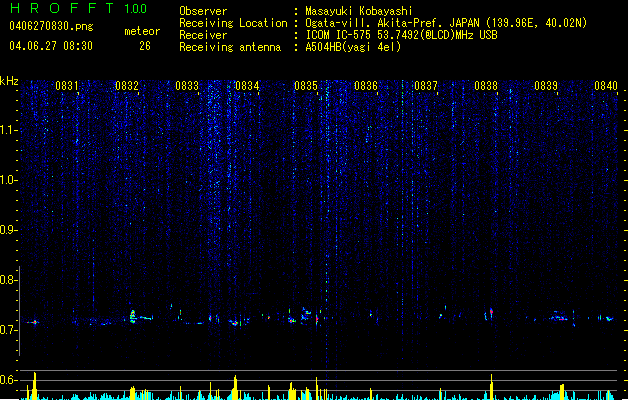This screenshot has width=629, height=400.
Task: Click the 0835 time marker
Action: click(x=306, y=86)
